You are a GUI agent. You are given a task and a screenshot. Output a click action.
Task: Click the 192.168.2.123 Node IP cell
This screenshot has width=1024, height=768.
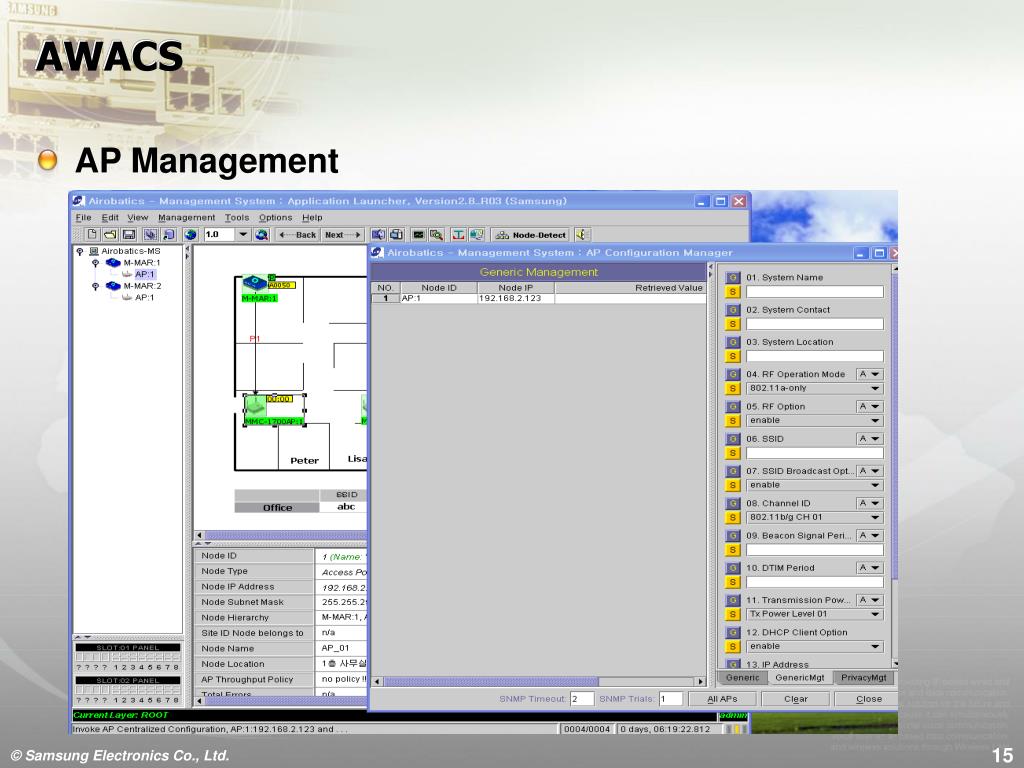pos(516,298)
